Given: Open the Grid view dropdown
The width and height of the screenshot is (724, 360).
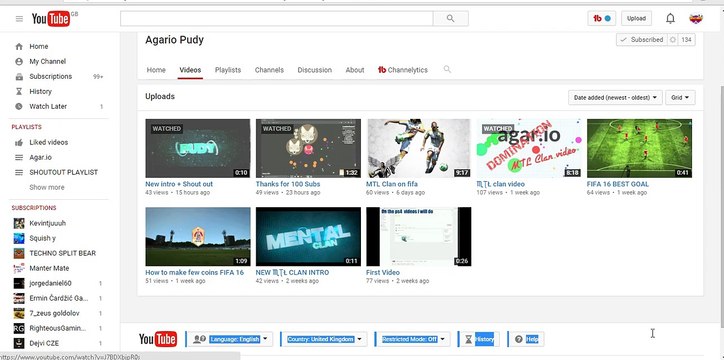Looking at the screenshot, I should (680, 97).
